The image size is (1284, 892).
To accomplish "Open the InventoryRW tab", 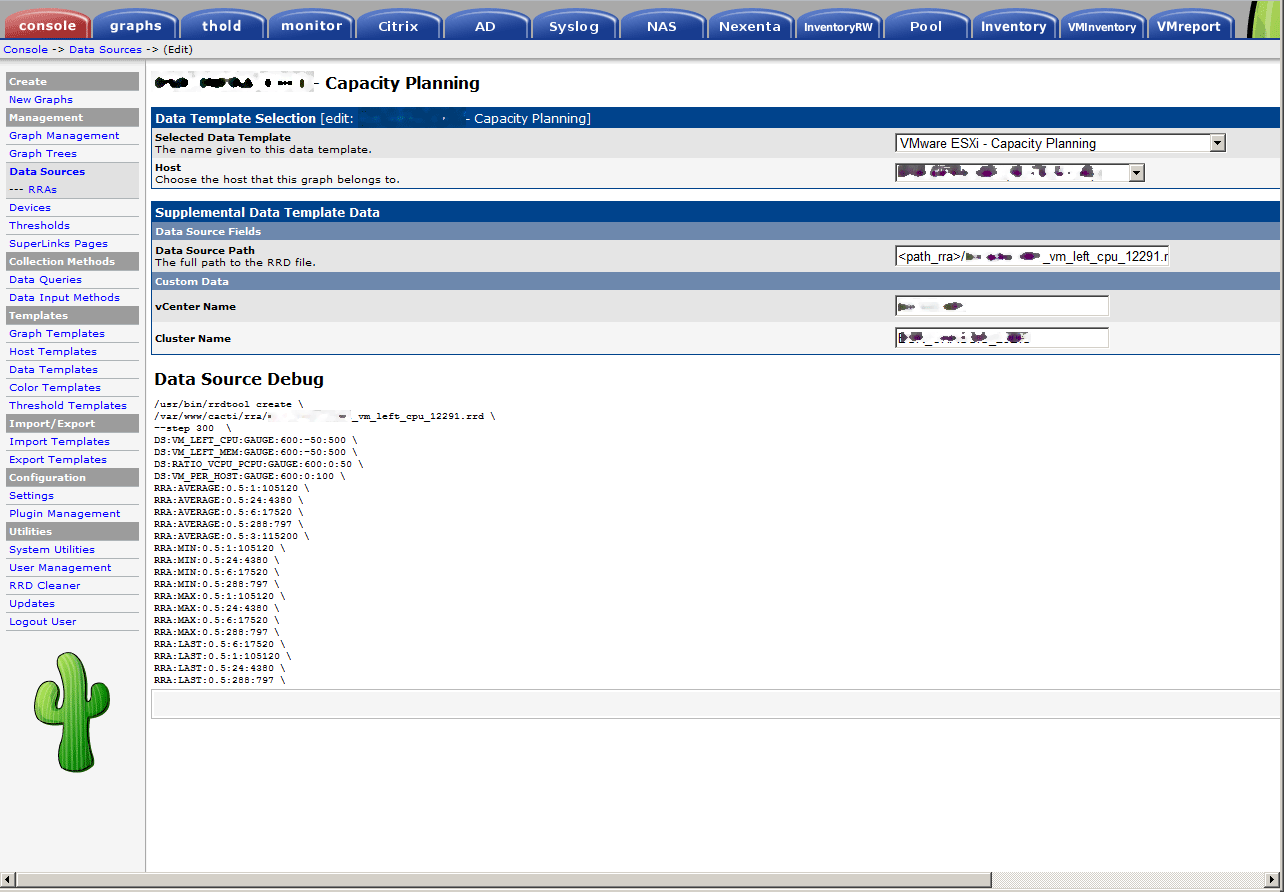I will point(838,27).
